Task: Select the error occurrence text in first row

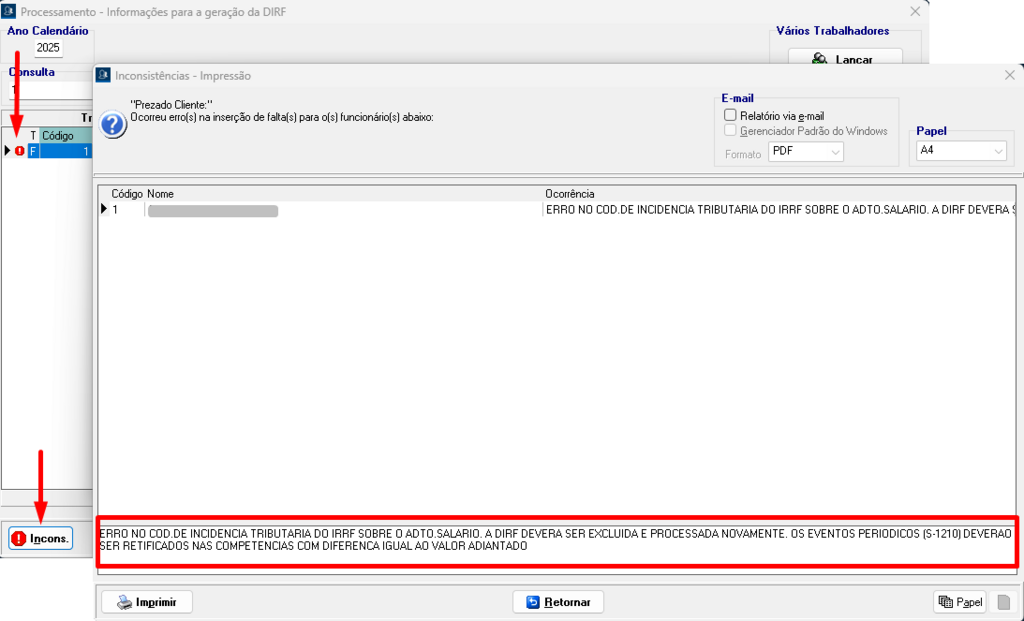Action: point(780,210)
